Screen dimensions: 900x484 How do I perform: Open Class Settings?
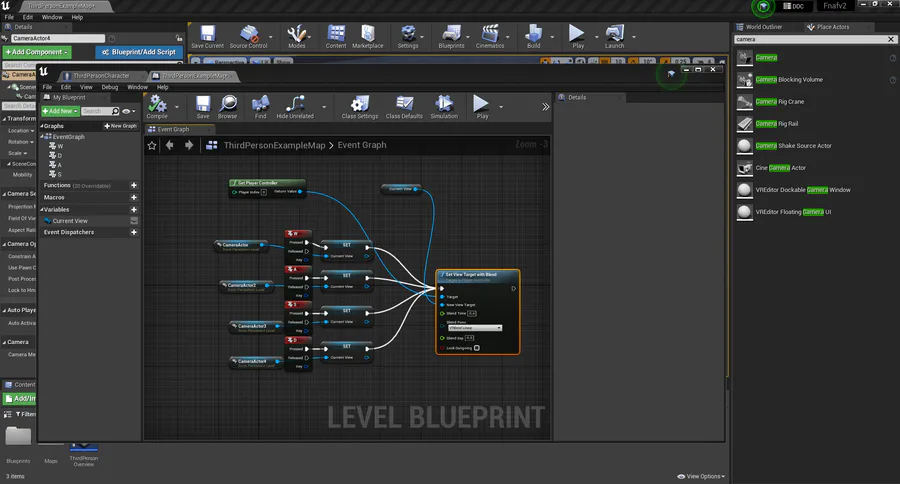tap(360, 107)
